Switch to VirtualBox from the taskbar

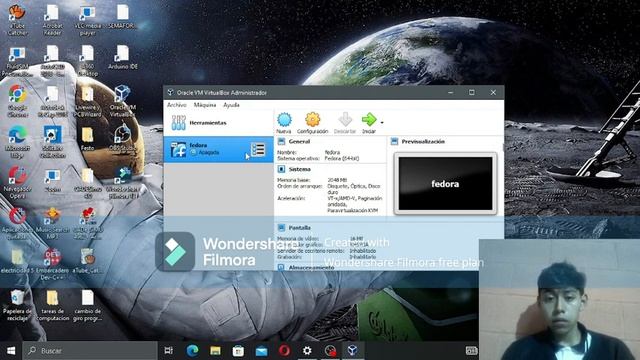click(353, 351)
